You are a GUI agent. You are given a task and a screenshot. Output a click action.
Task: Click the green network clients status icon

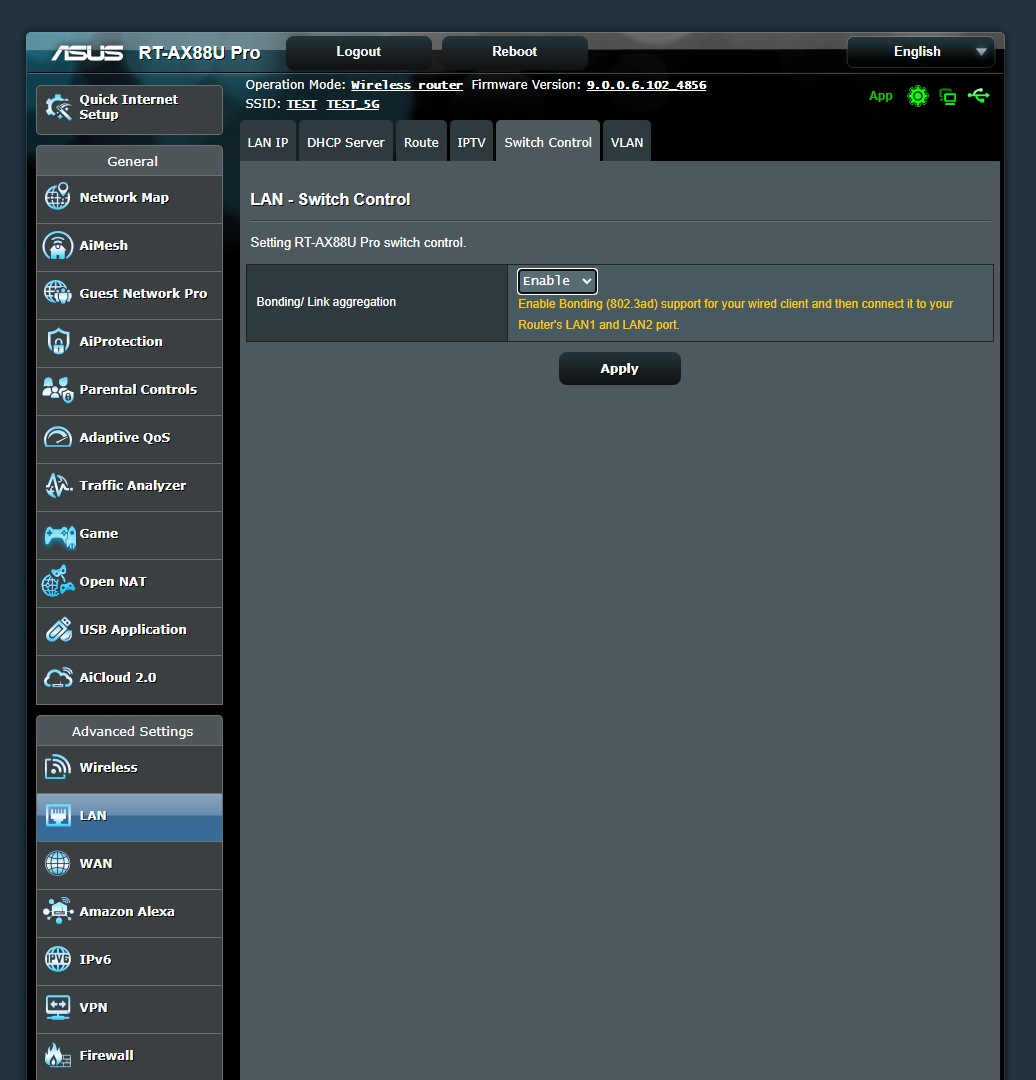(949, 96)
